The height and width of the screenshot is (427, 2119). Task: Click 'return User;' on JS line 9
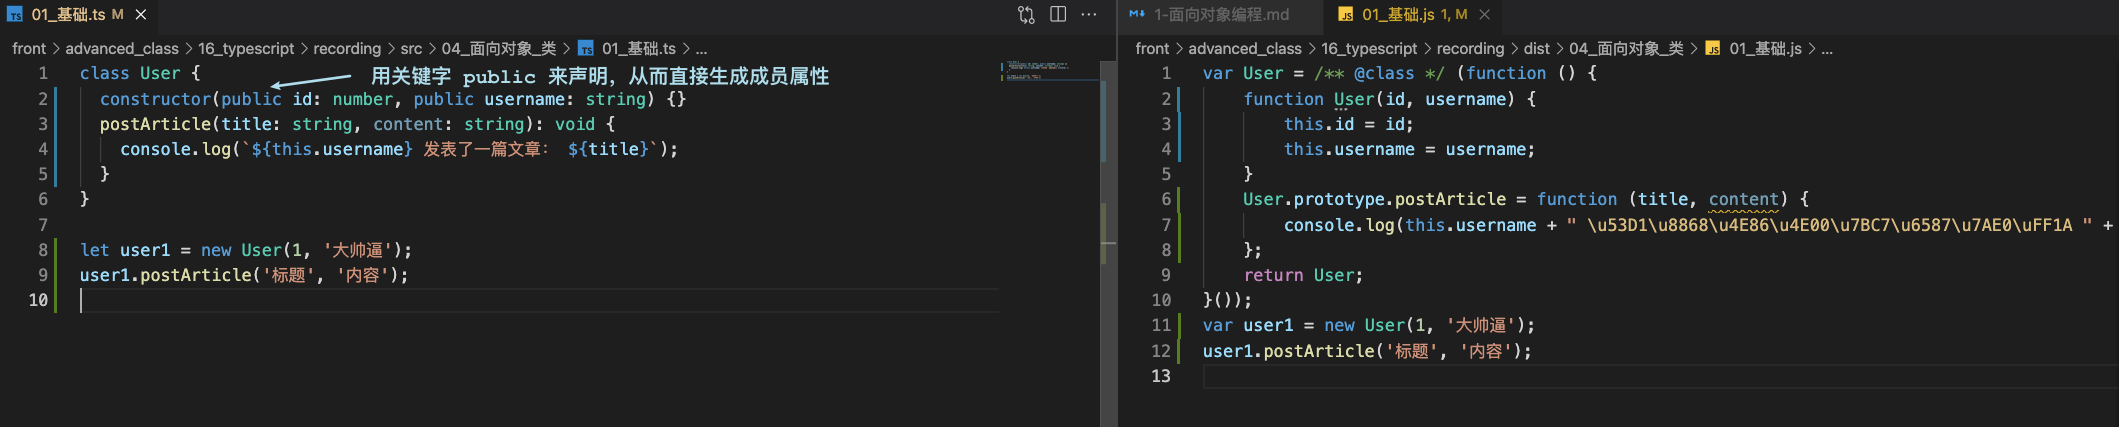click(1303, 275)
